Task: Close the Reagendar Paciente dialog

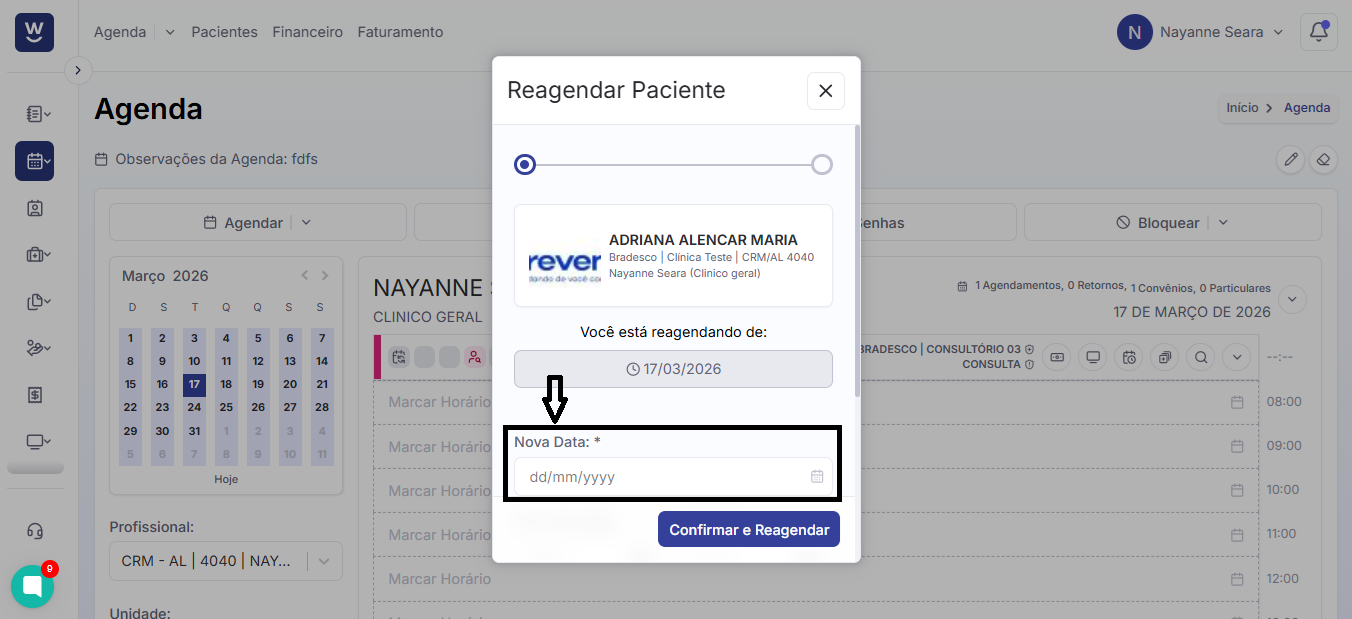Action: 825,91
